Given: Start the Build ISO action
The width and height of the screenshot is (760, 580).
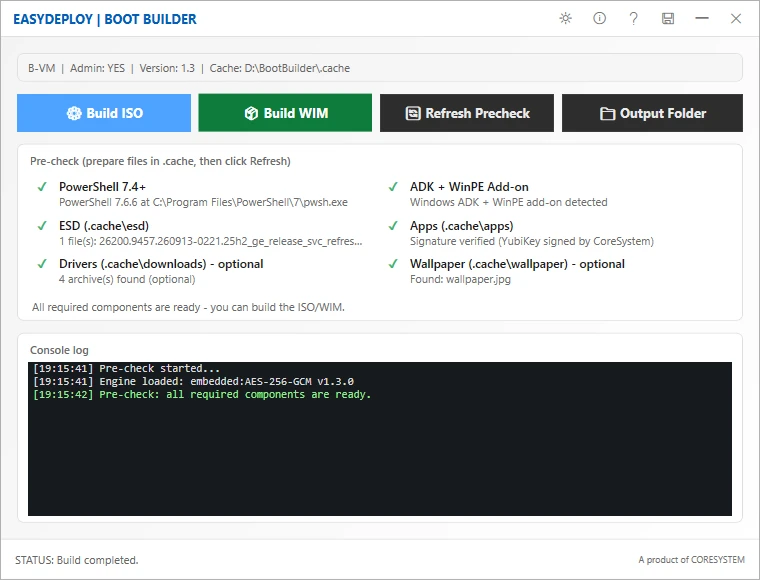Looking at the screenshot, I should pos(104,113).
